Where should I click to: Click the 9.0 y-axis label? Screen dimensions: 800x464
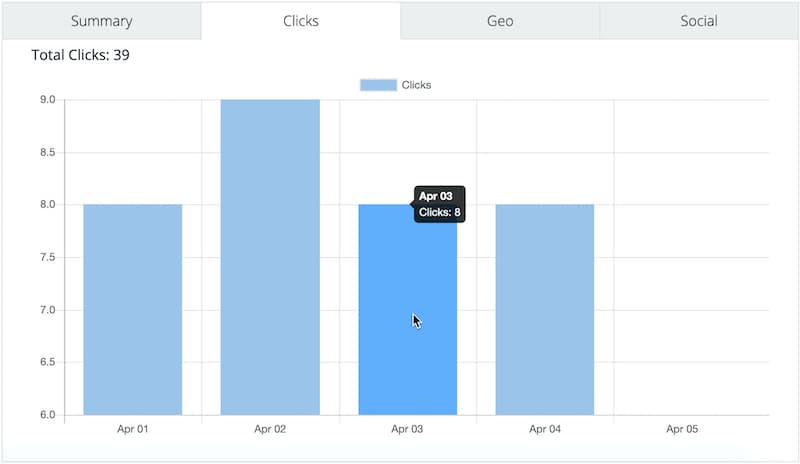(48, 100)
